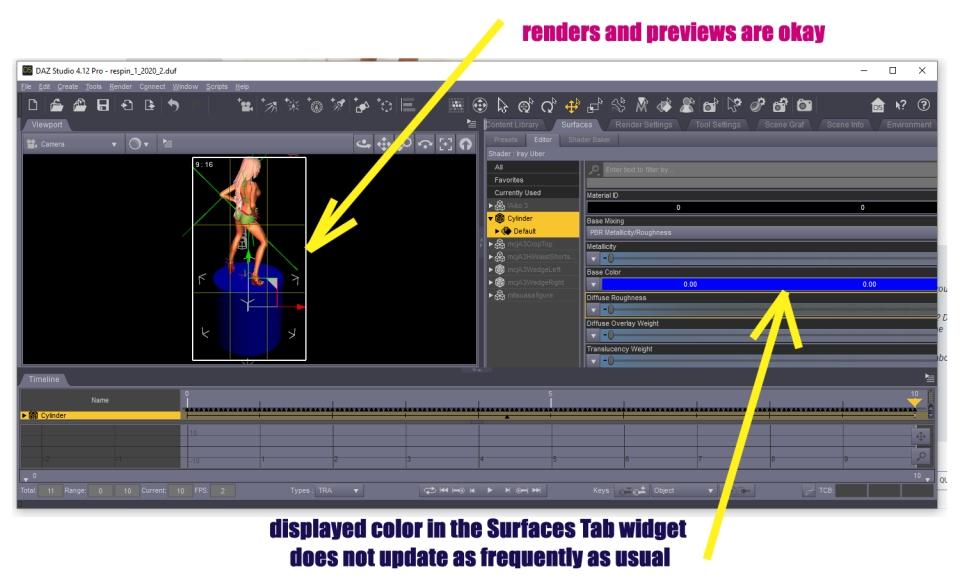Select the Favorites filter

pos(533,180)
